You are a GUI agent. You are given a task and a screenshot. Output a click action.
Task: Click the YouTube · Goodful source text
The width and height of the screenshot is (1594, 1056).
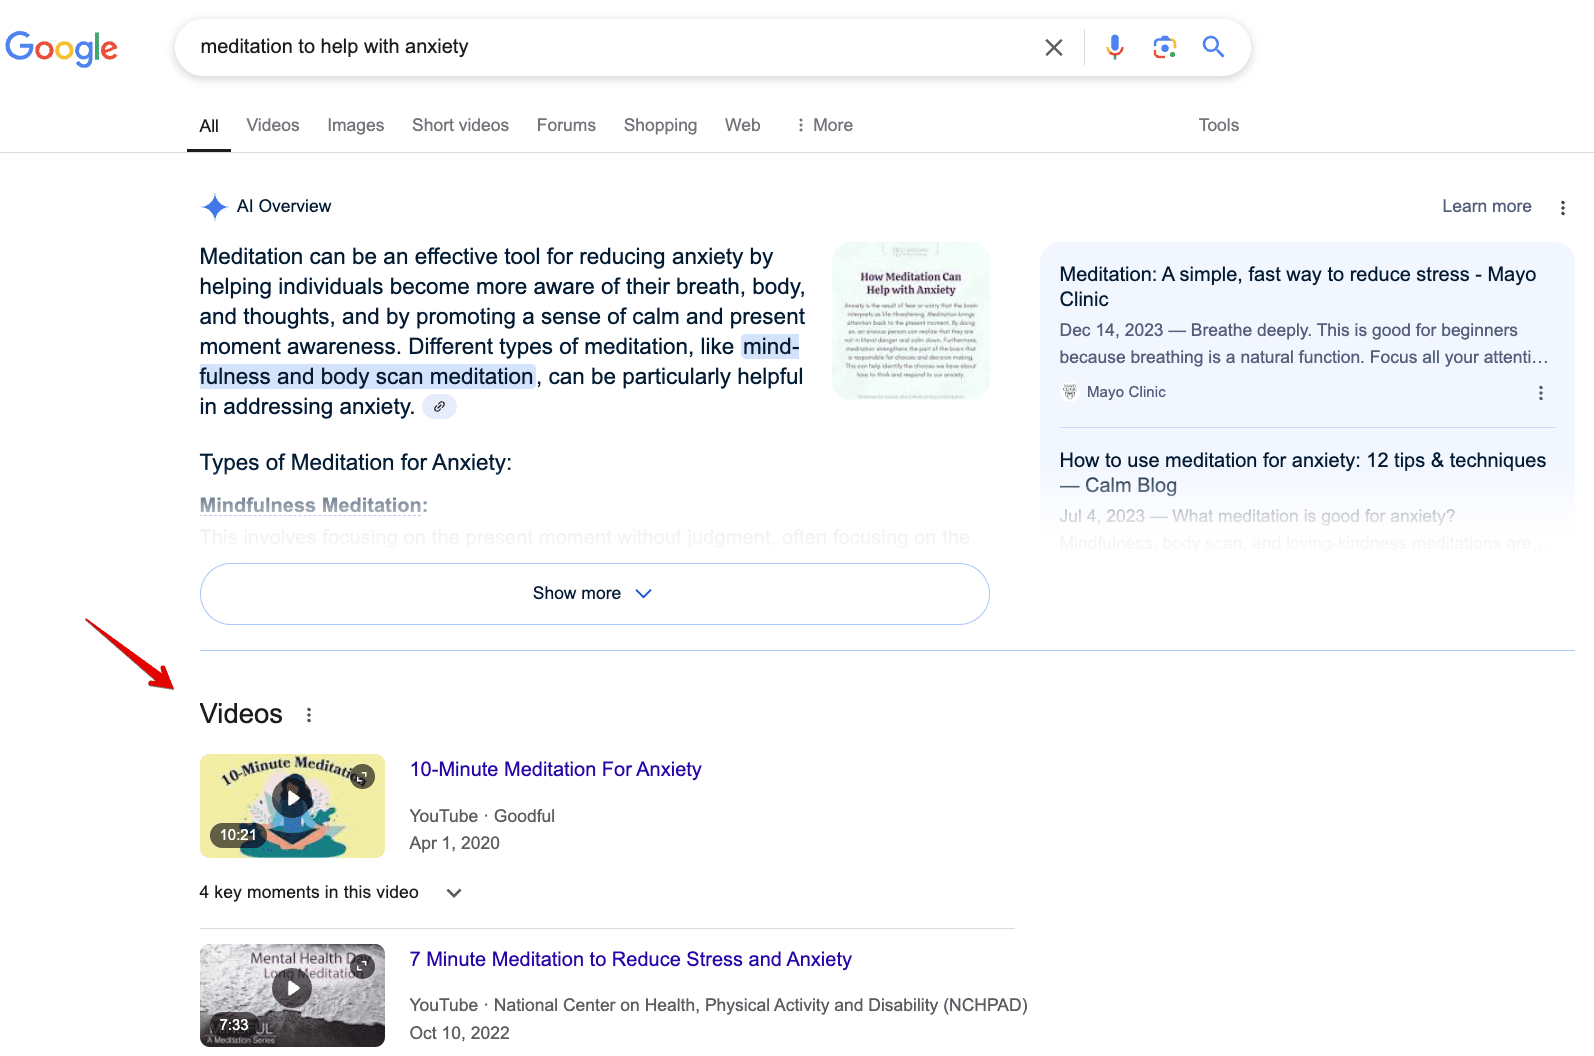pyautogui.click(x=482, y=816)
